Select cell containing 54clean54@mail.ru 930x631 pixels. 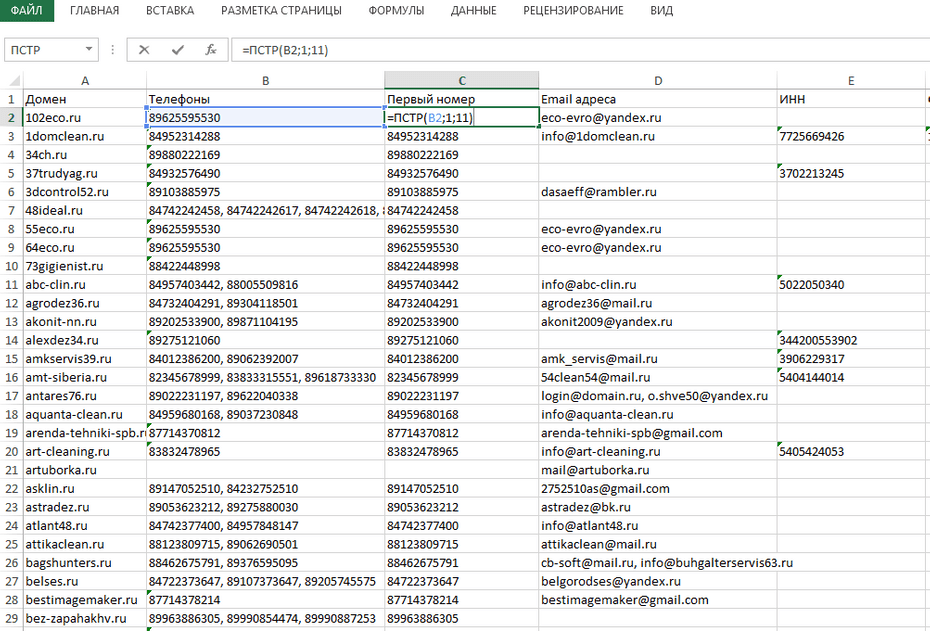(658, 377)
